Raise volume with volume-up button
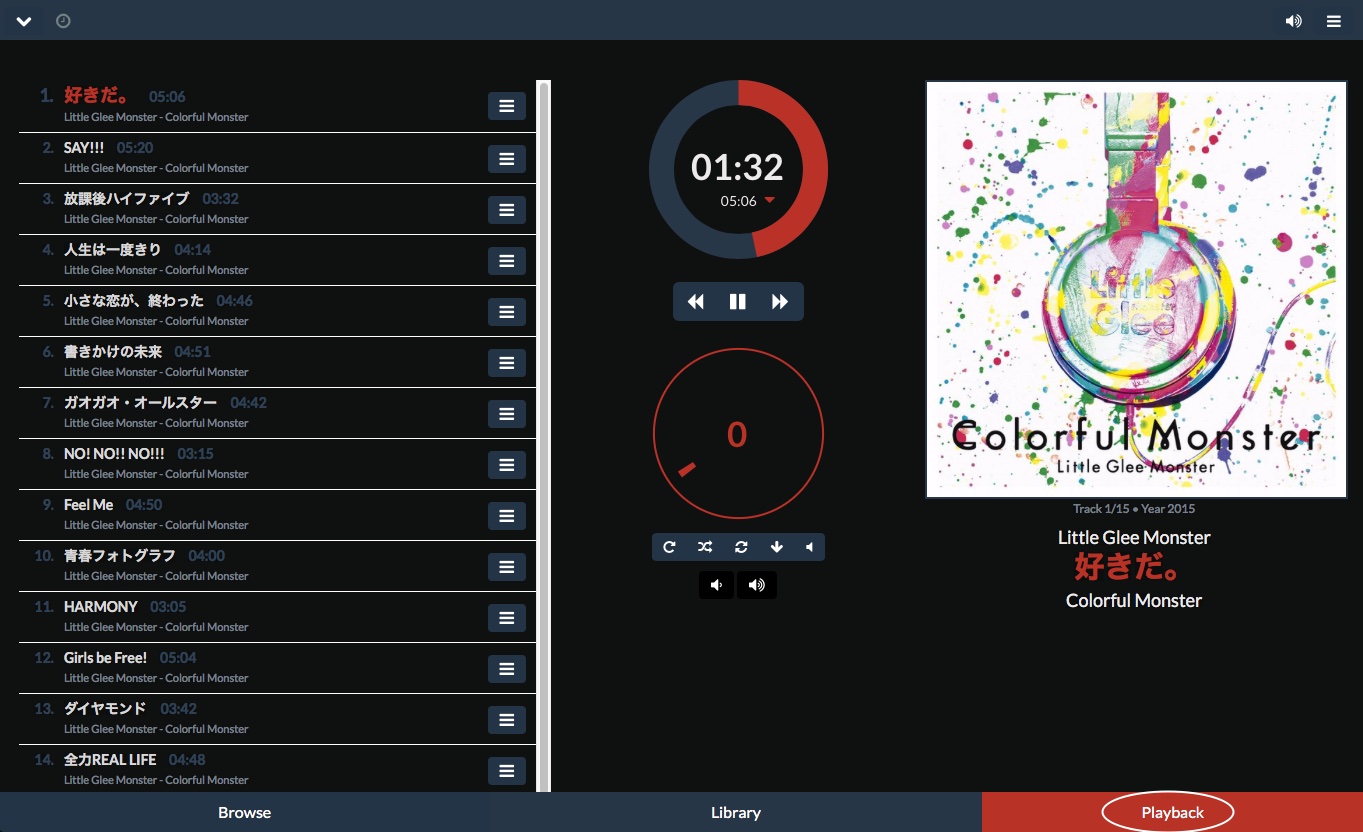1363x832 pixels. (x=757, y=585)
